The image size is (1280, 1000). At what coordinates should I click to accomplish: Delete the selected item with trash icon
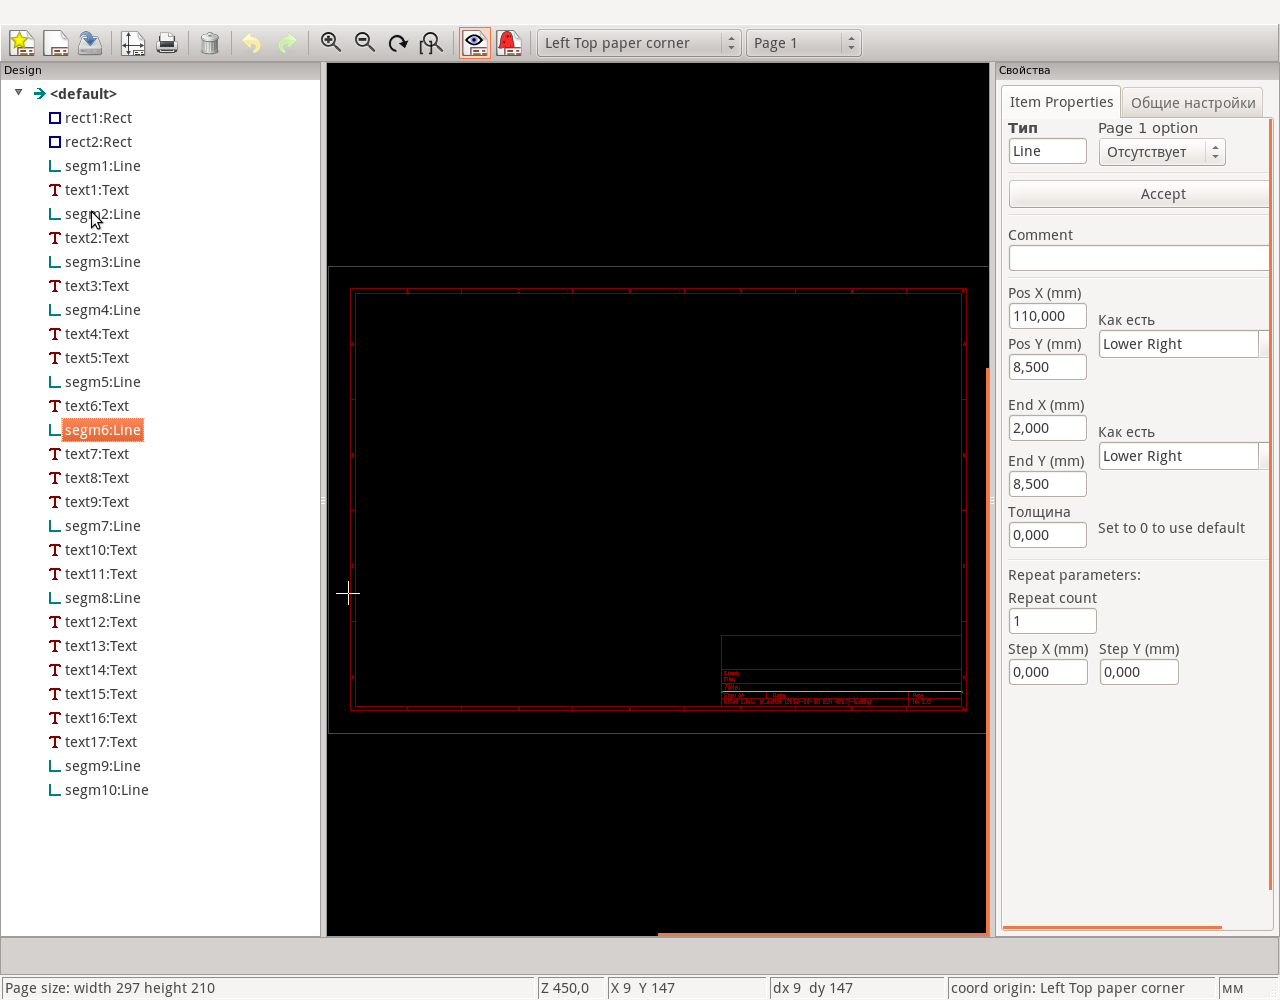tap(209, 42)
